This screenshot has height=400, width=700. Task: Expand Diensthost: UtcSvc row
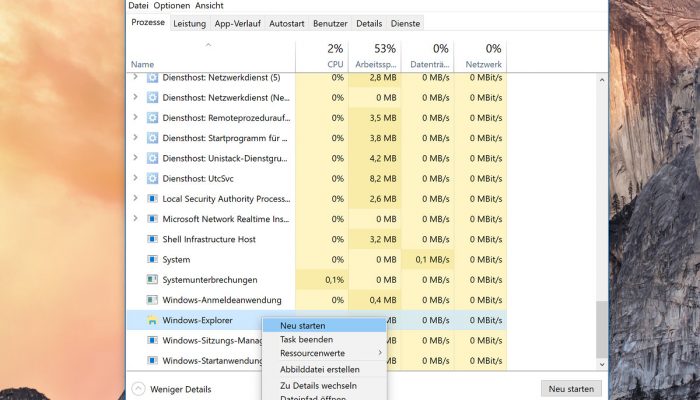click(135, 177)
